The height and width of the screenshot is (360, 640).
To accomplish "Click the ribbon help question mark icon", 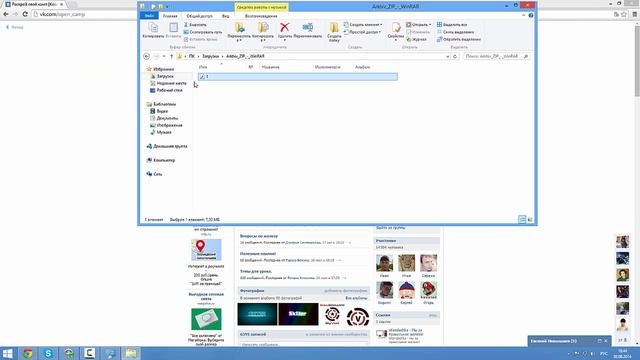I will (531, 16).
